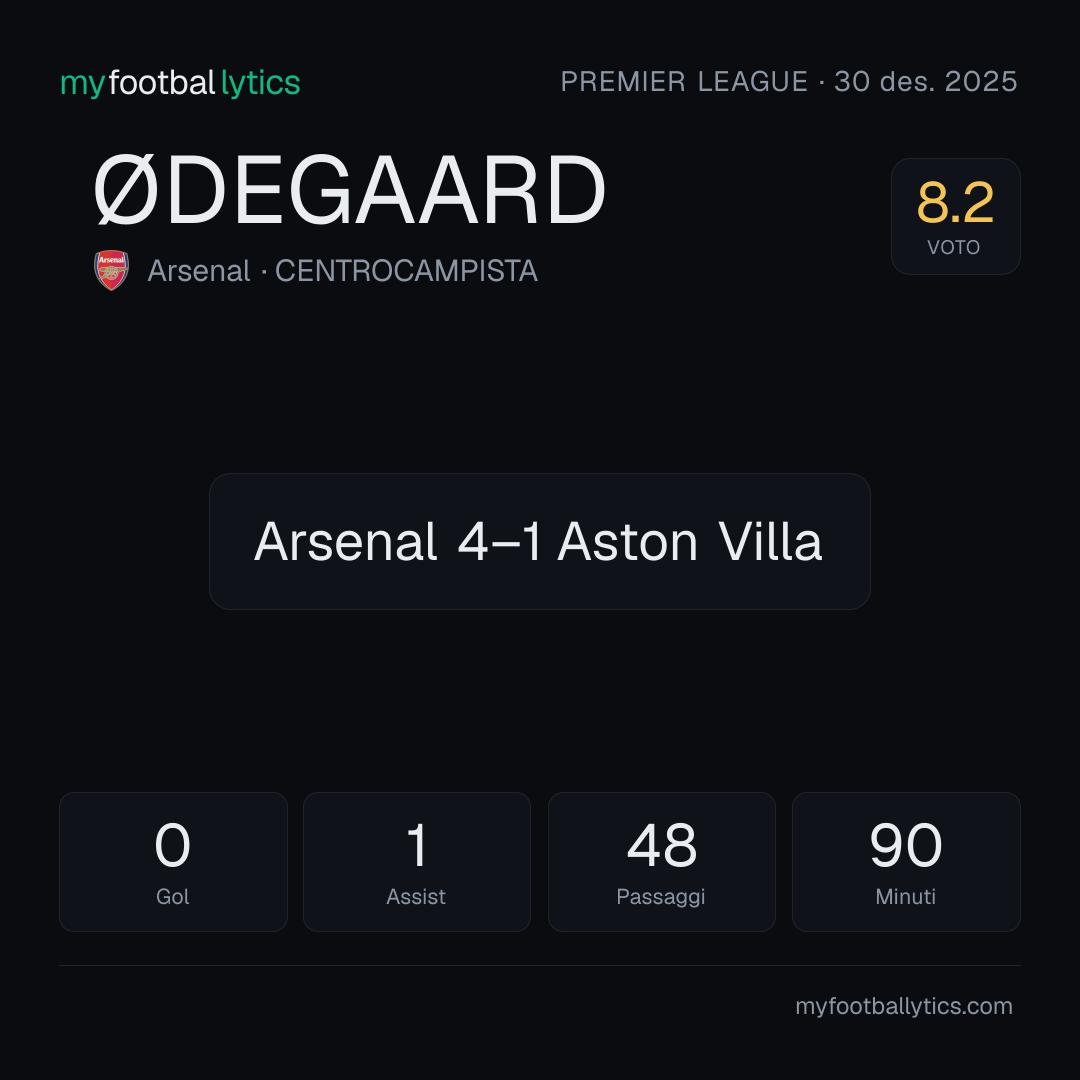Select the 30 des. 2025 date
The height and width of the screenshot is (1080, 1080).
[926, 82]
